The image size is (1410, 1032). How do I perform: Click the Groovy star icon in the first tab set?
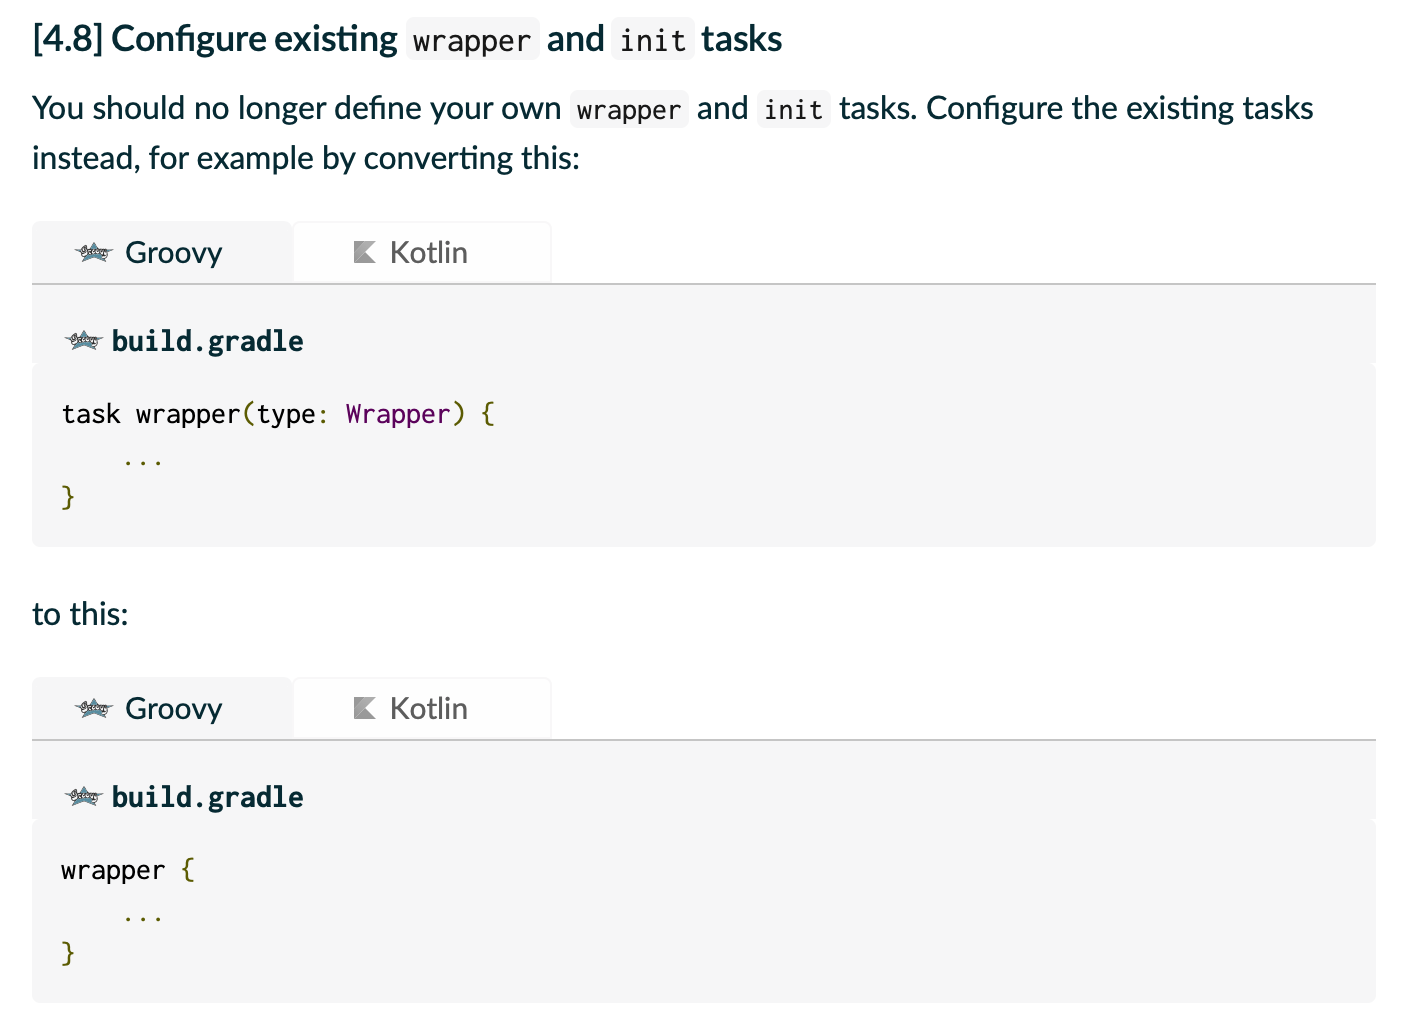click(94, 252)
